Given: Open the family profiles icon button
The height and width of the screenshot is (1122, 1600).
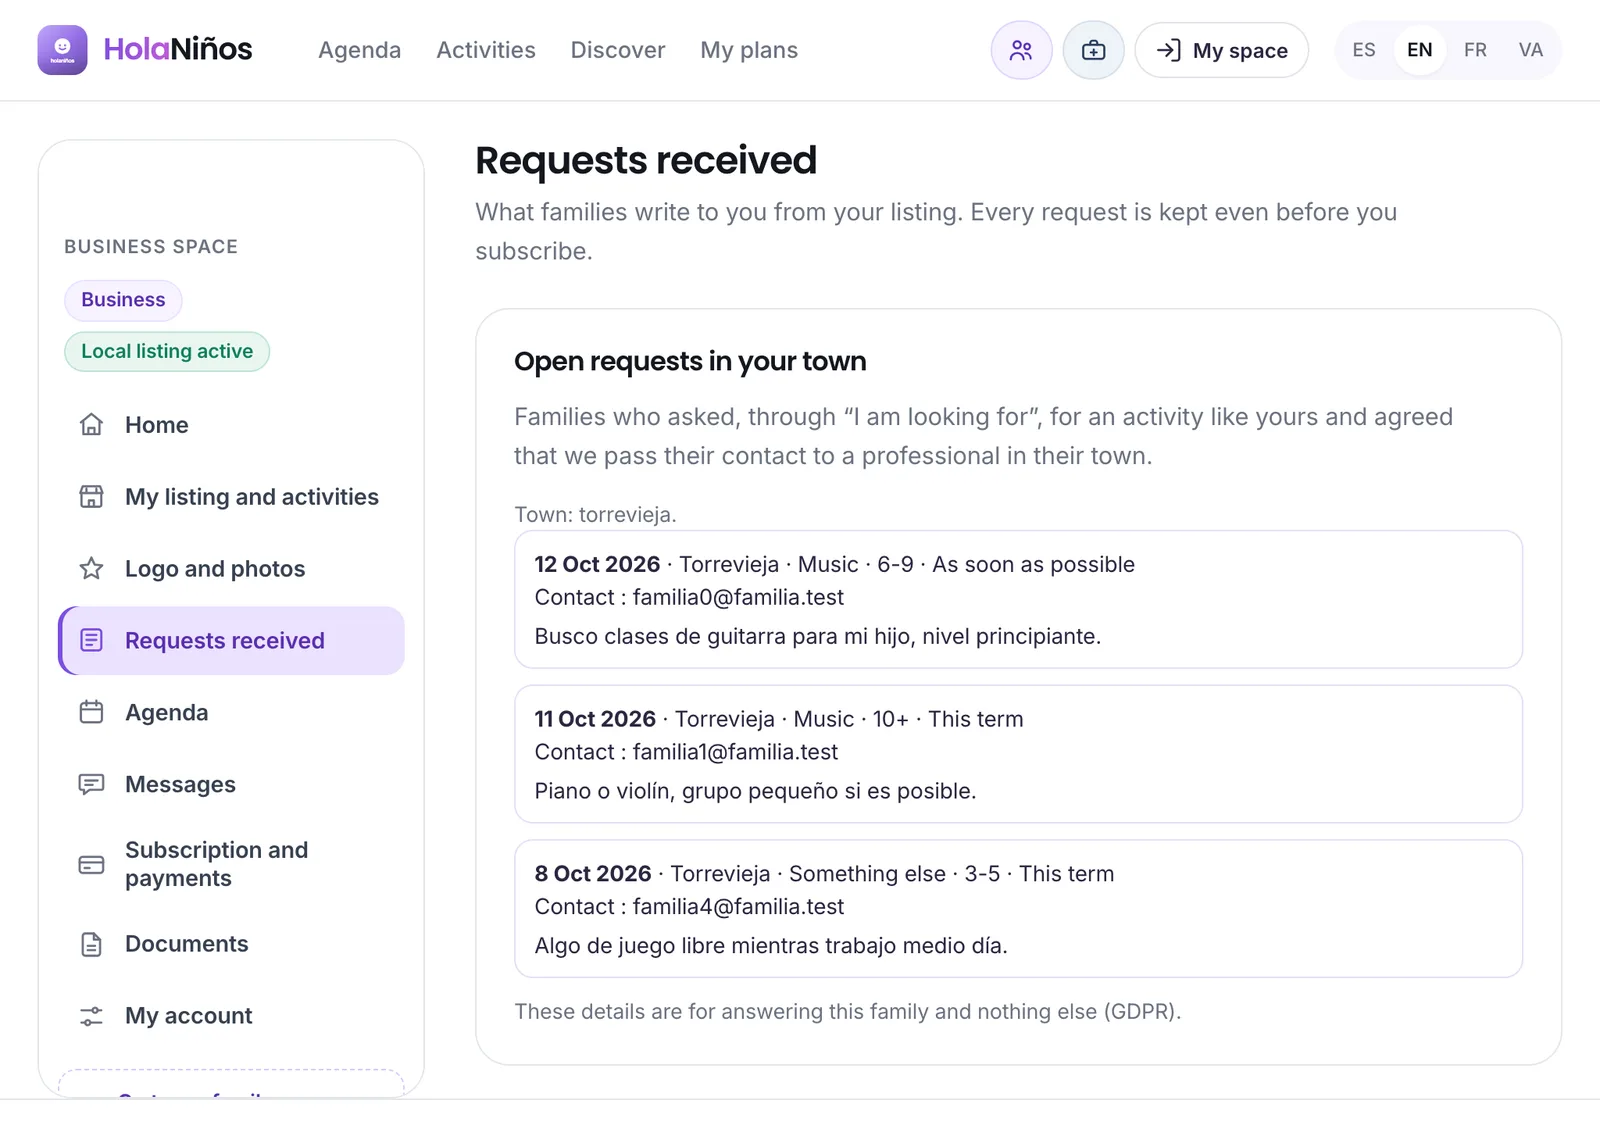Looking at the screenshot, I should [x=1021, y=50].
